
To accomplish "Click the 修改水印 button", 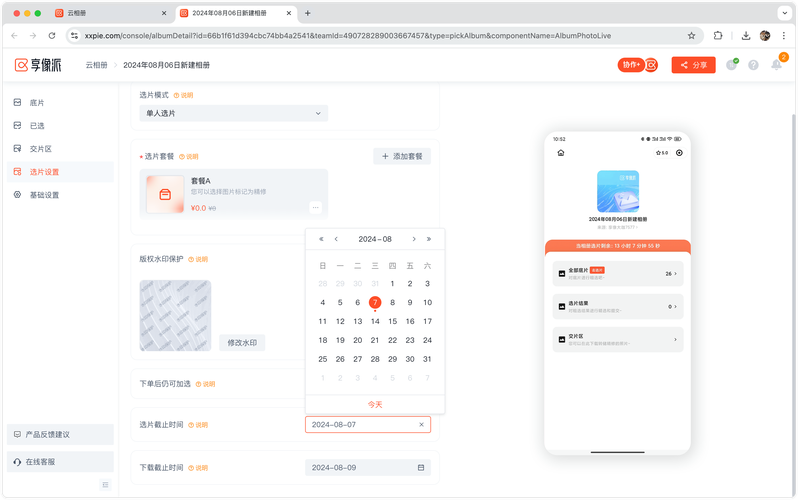I will (x=242, y=343).
